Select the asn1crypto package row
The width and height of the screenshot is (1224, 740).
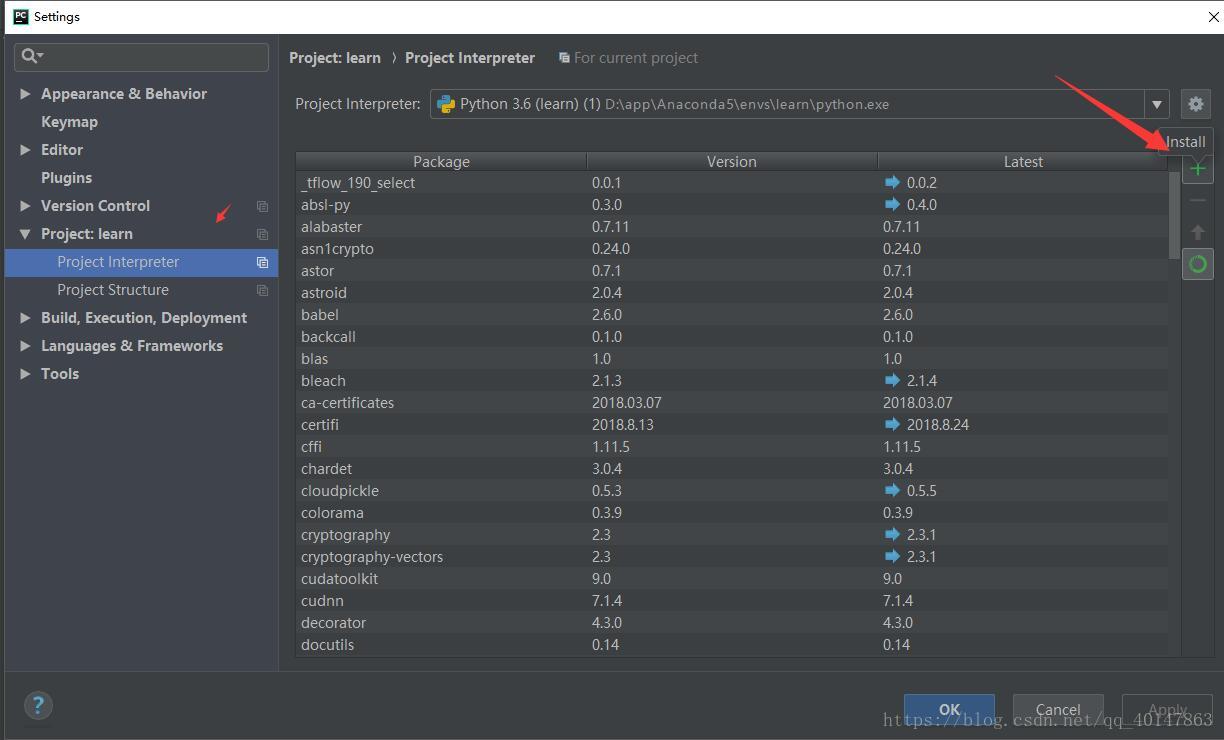pos(732,249)
